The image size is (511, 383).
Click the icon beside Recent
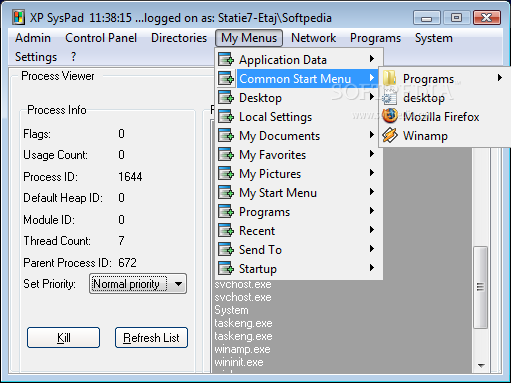[x=226, y=230]
